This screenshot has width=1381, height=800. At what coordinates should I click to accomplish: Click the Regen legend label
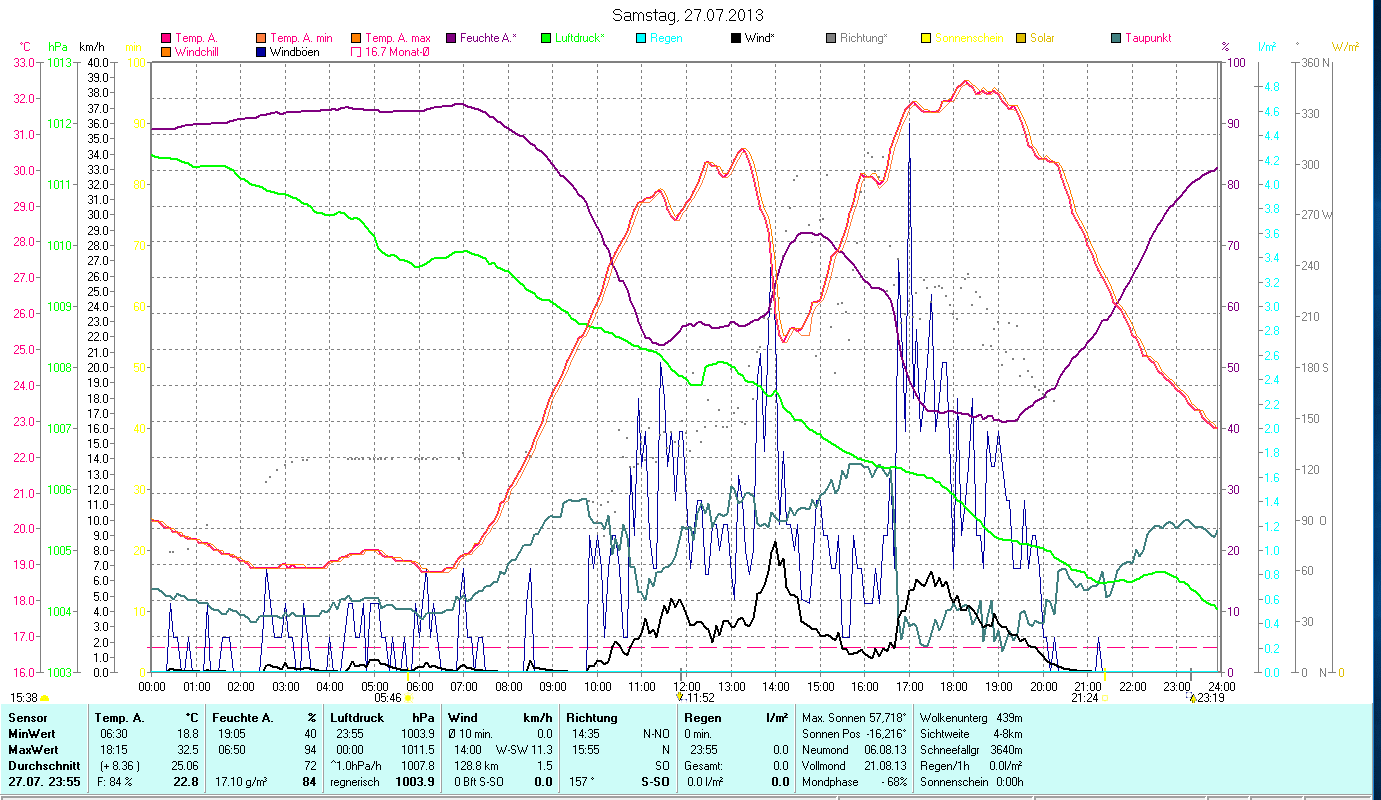click(666, 38)
